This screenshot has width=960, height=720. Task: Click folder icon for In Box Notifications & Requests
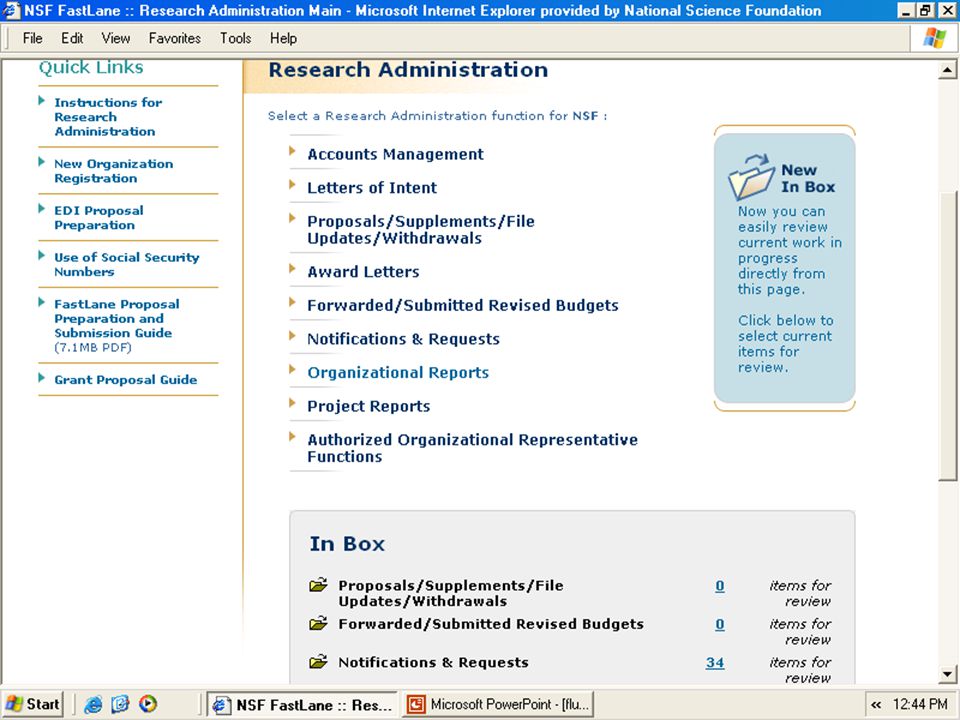[318, 662]
